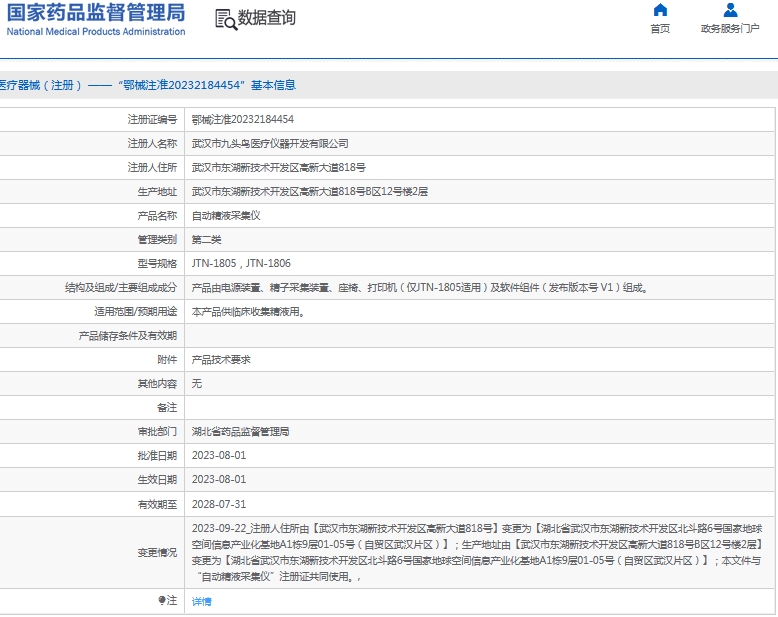This screenshot has height=617, width=778.
Task: Select 批准日期 value 2023-08-01
Action: pos(219,455)
